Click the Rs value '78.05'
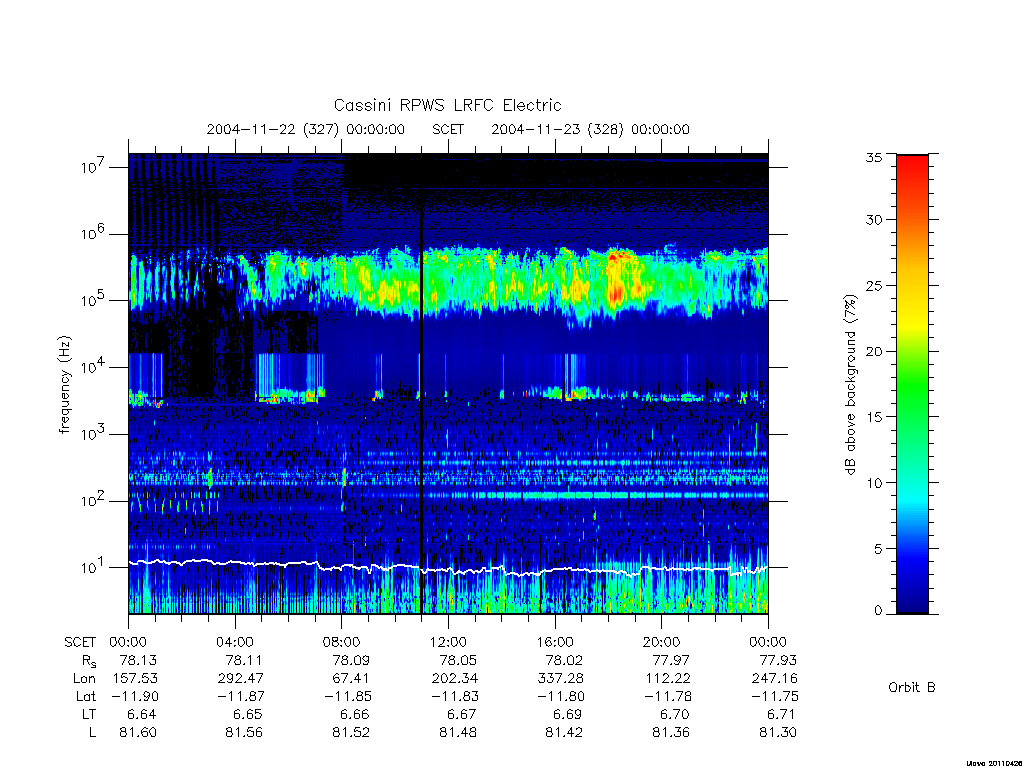This screenshot has height=768, width=1024. point(457,660)
